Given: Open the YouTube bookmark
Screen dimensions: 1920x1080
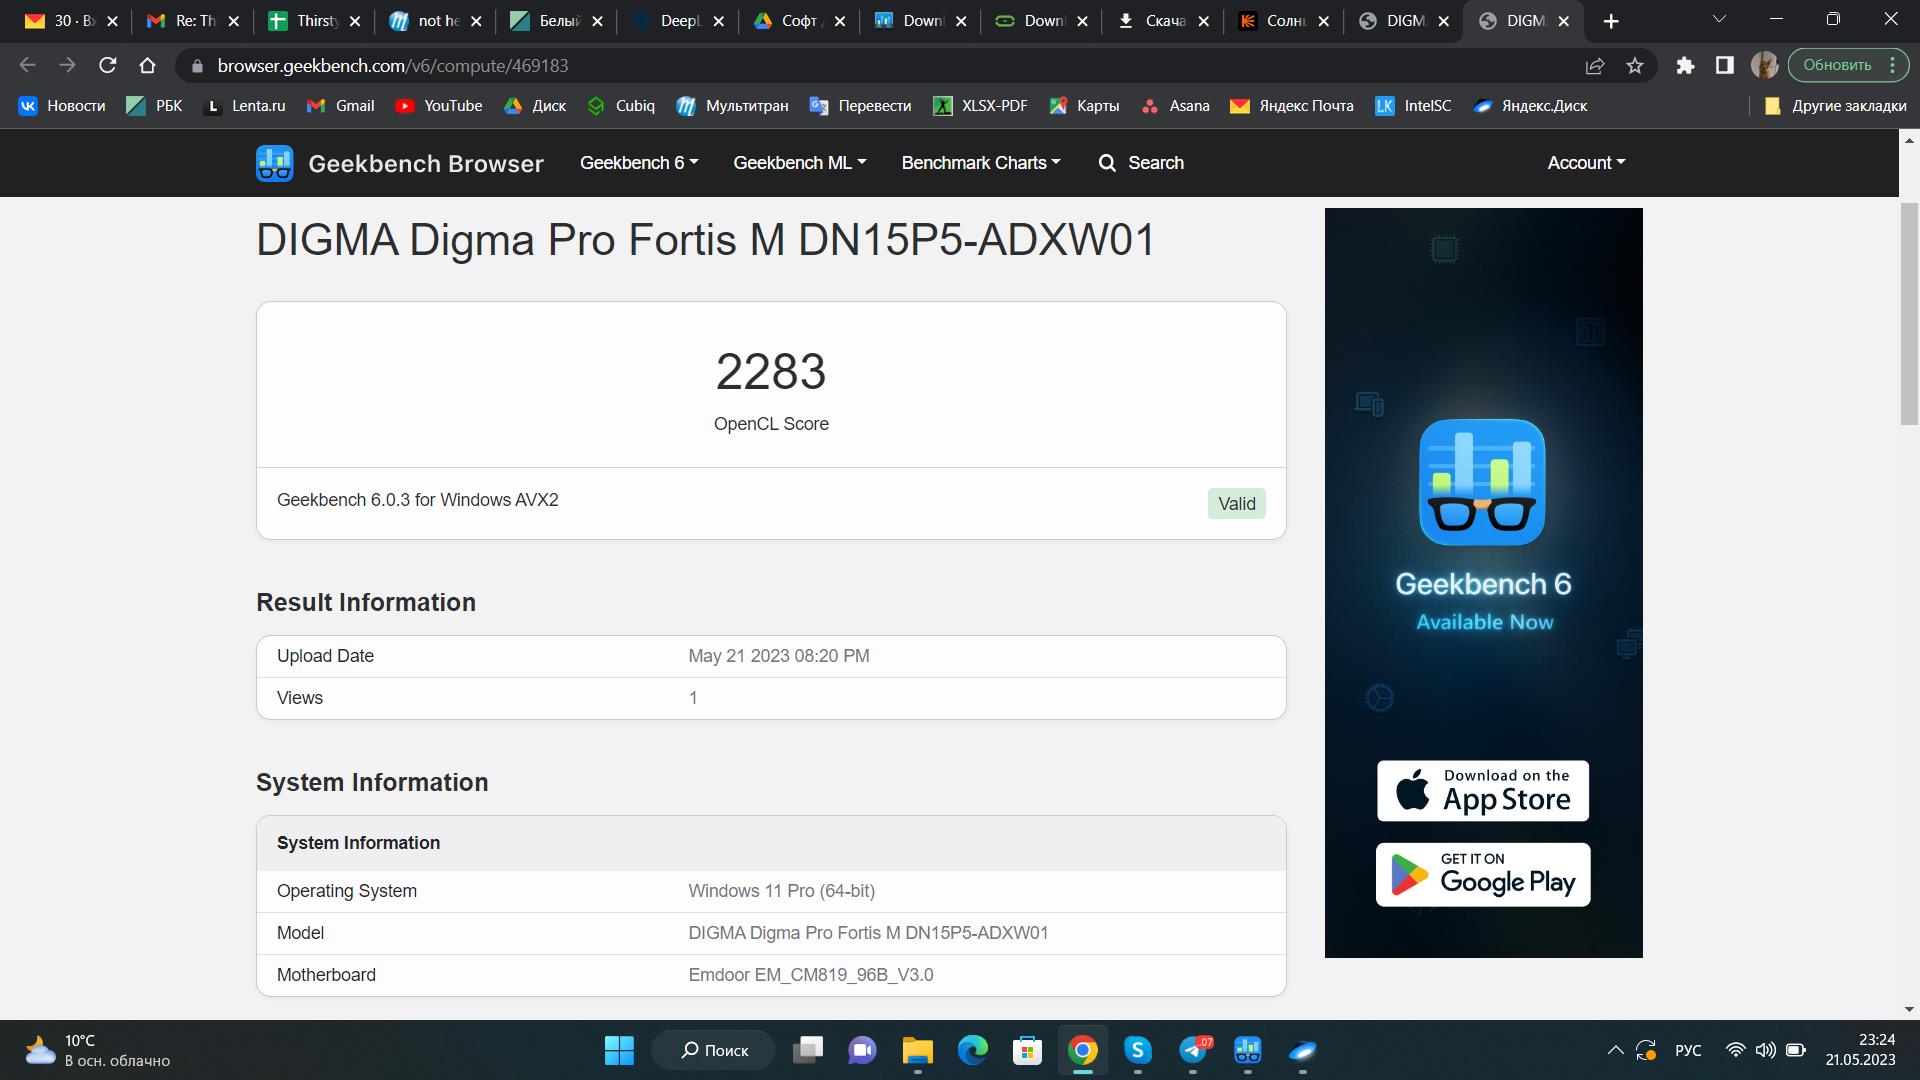Looking at the screenshot, I should [x=438, y=106].
